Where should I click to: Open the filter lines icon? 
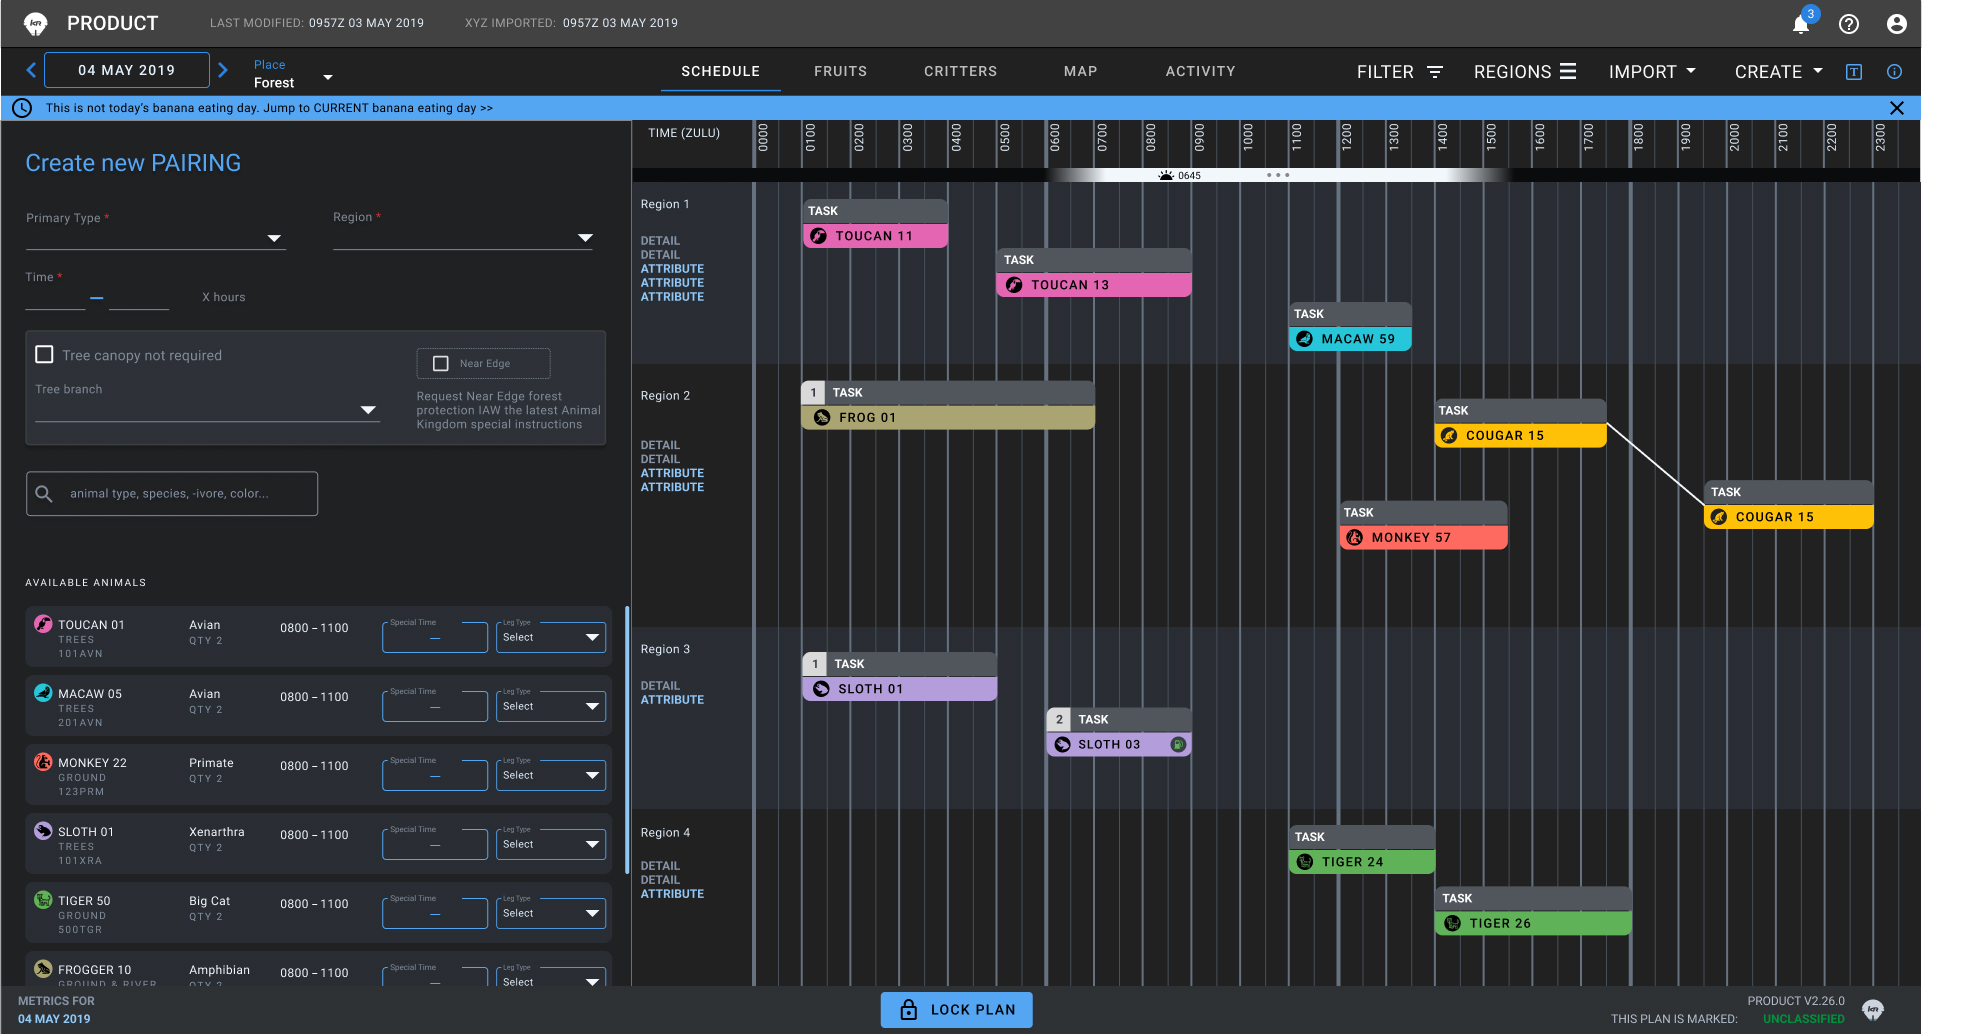[1435, 72]
